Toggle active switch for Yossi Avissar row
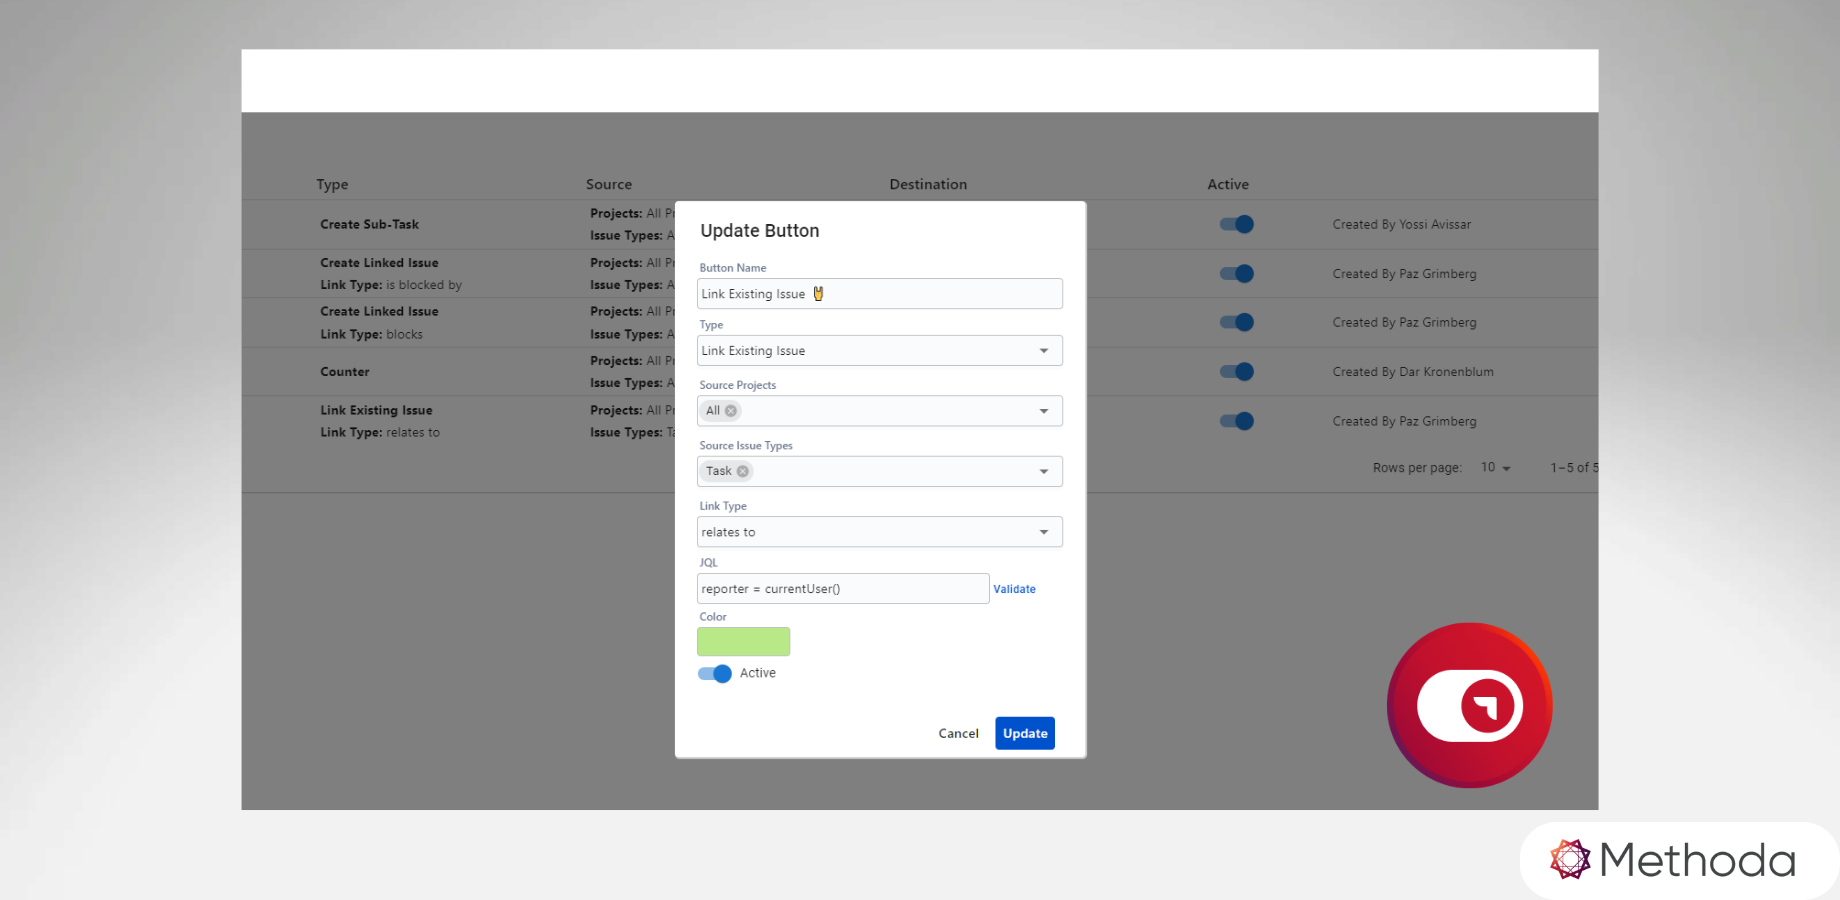 [1237, 224]
